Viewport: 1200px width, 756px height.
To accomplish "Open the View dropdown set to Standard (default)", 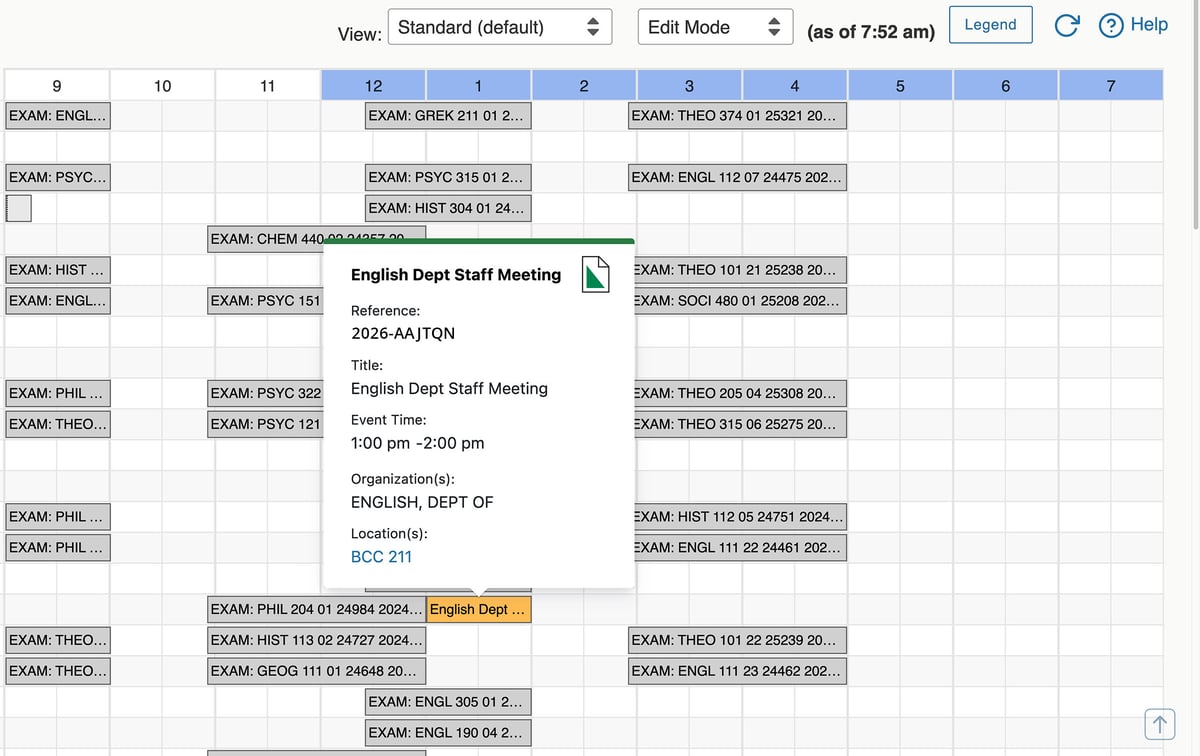I will tap(498, 28).
